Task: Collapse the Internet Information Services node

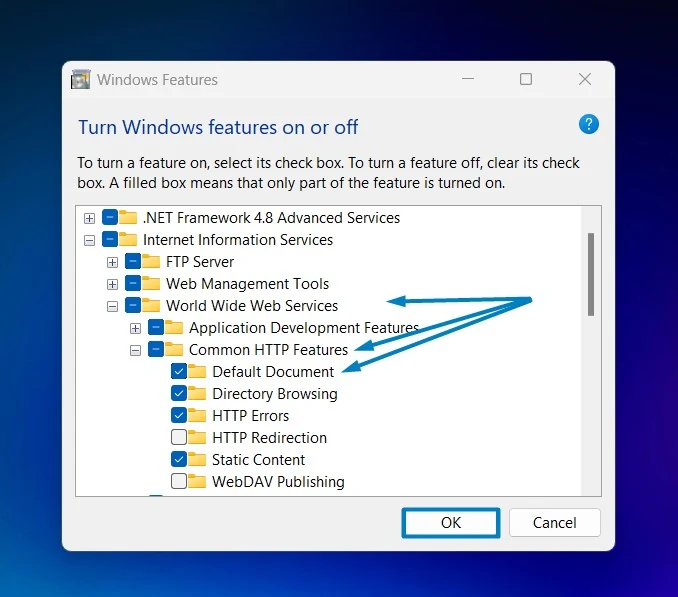Action: [90, 240]
